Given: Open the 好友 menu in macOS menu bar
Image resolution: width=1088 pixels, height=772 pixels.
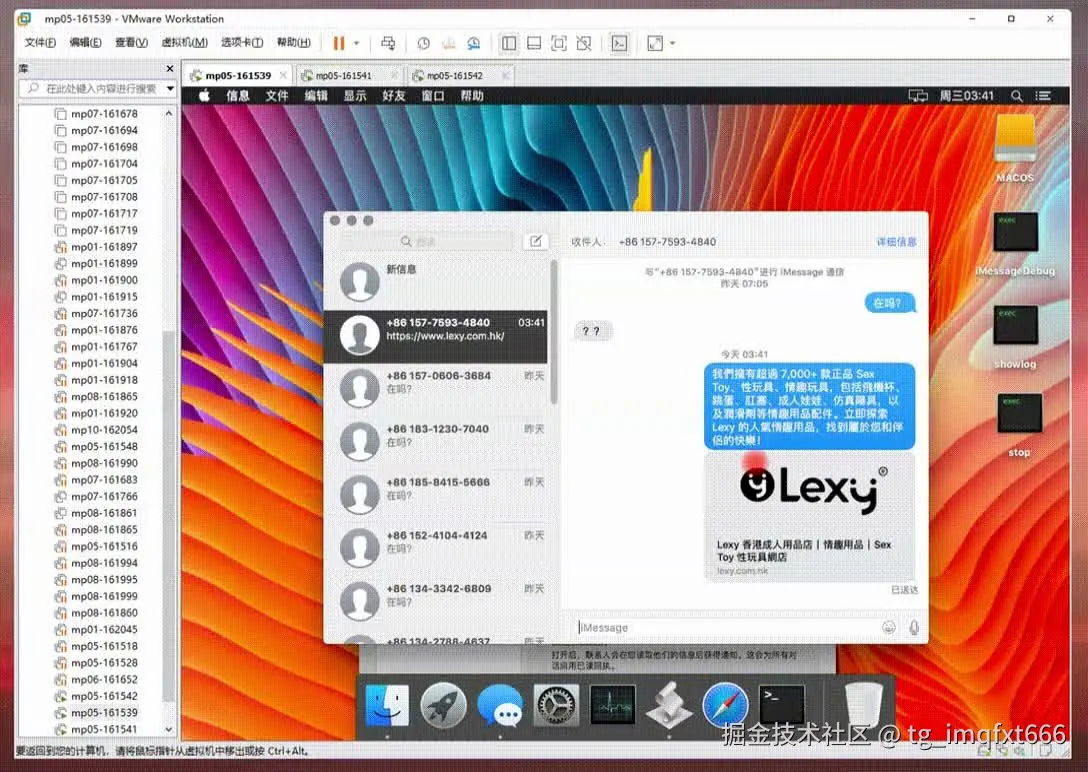Looking at the screenshot, I should (393, 96).
